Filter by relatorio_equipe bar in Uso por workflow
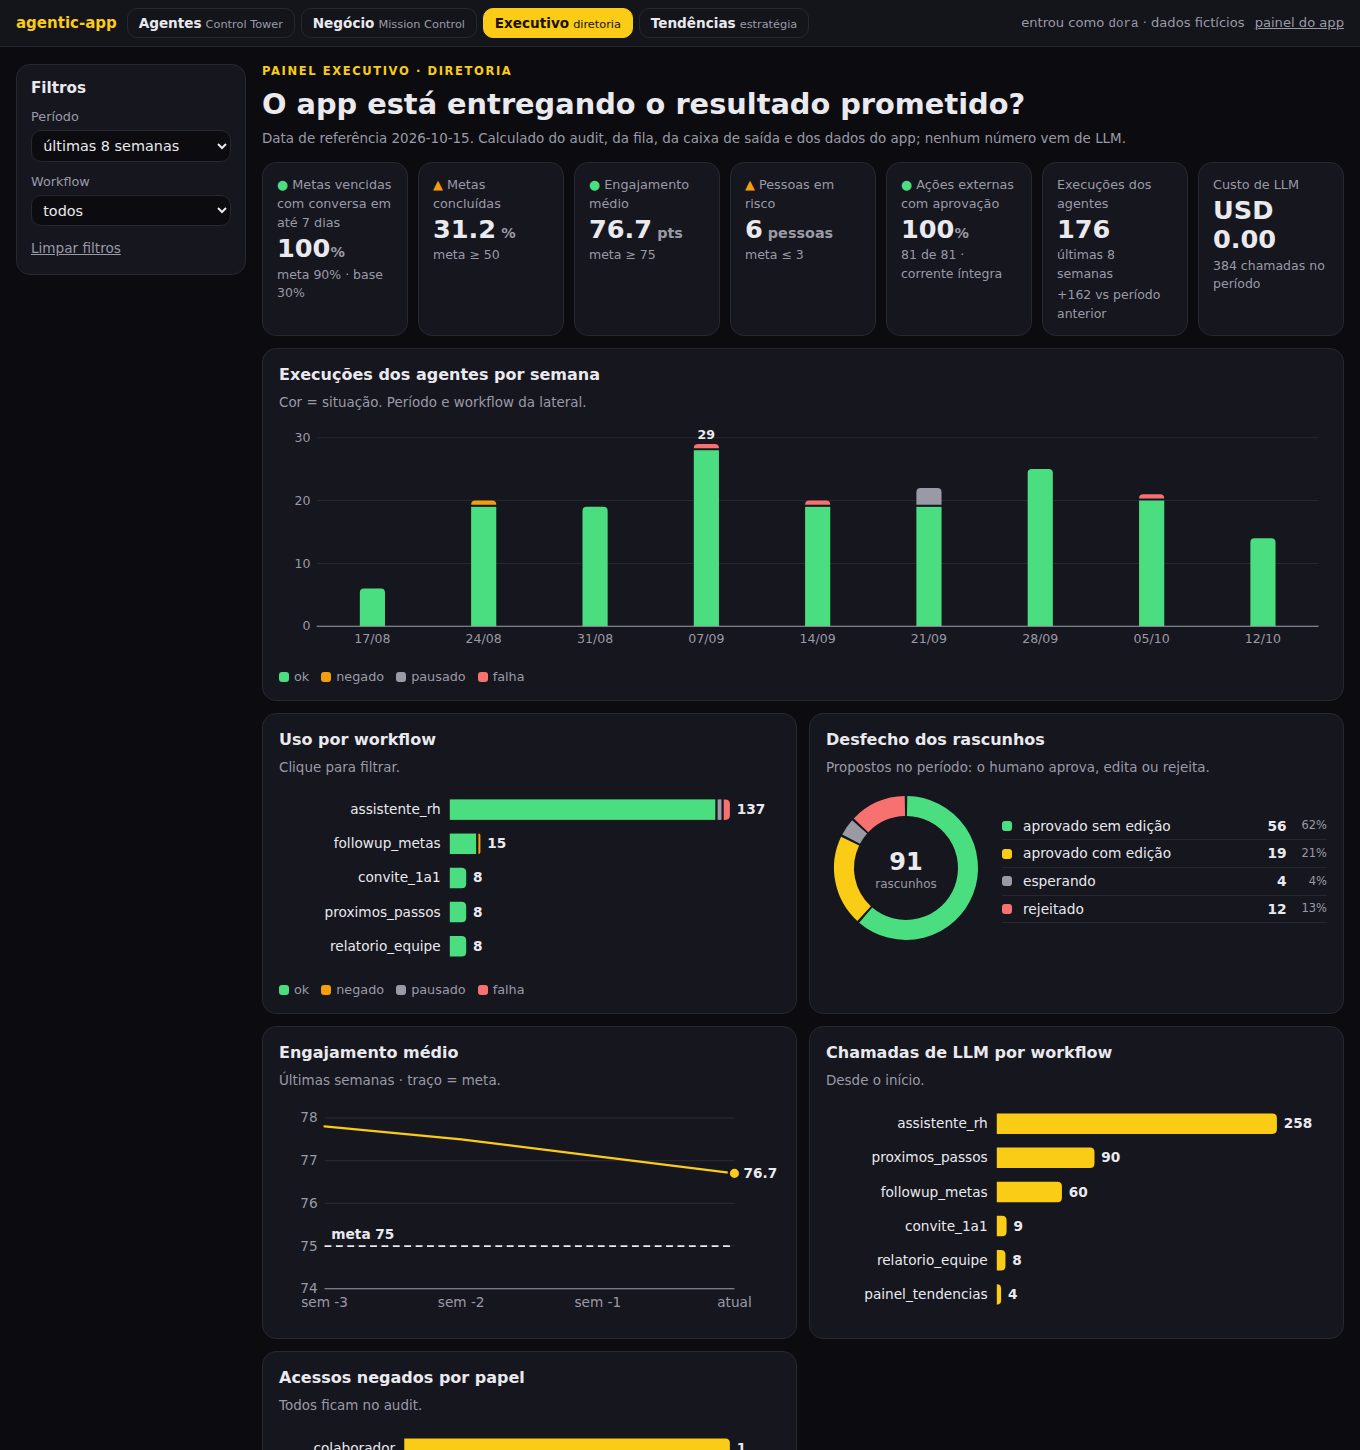 tap(458, 946)
